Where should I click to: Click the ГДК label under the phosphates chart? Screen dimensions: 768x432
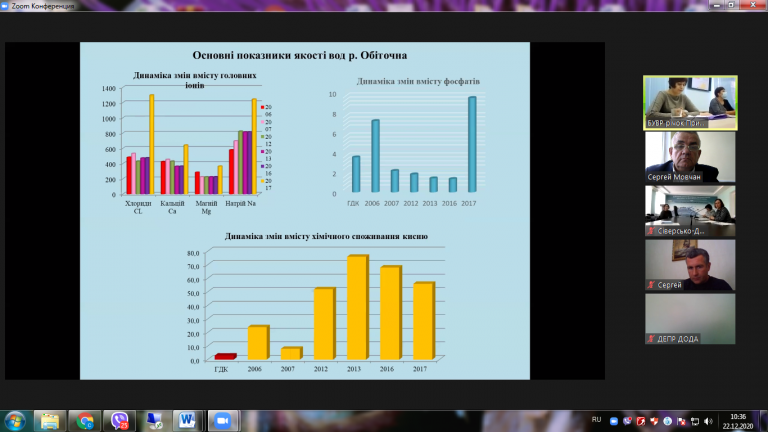(353, 203)
